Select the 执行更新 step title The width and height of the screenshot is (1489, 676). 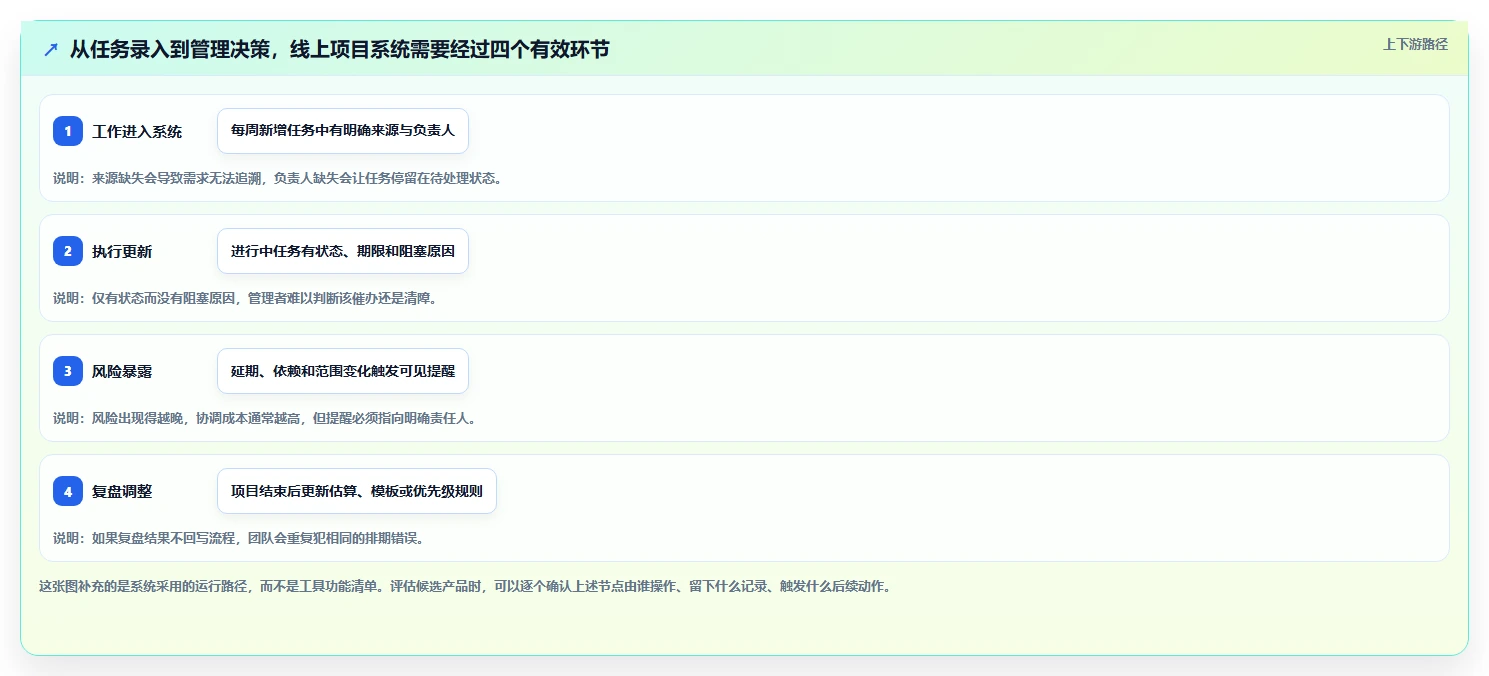click(x=122, y=252)
